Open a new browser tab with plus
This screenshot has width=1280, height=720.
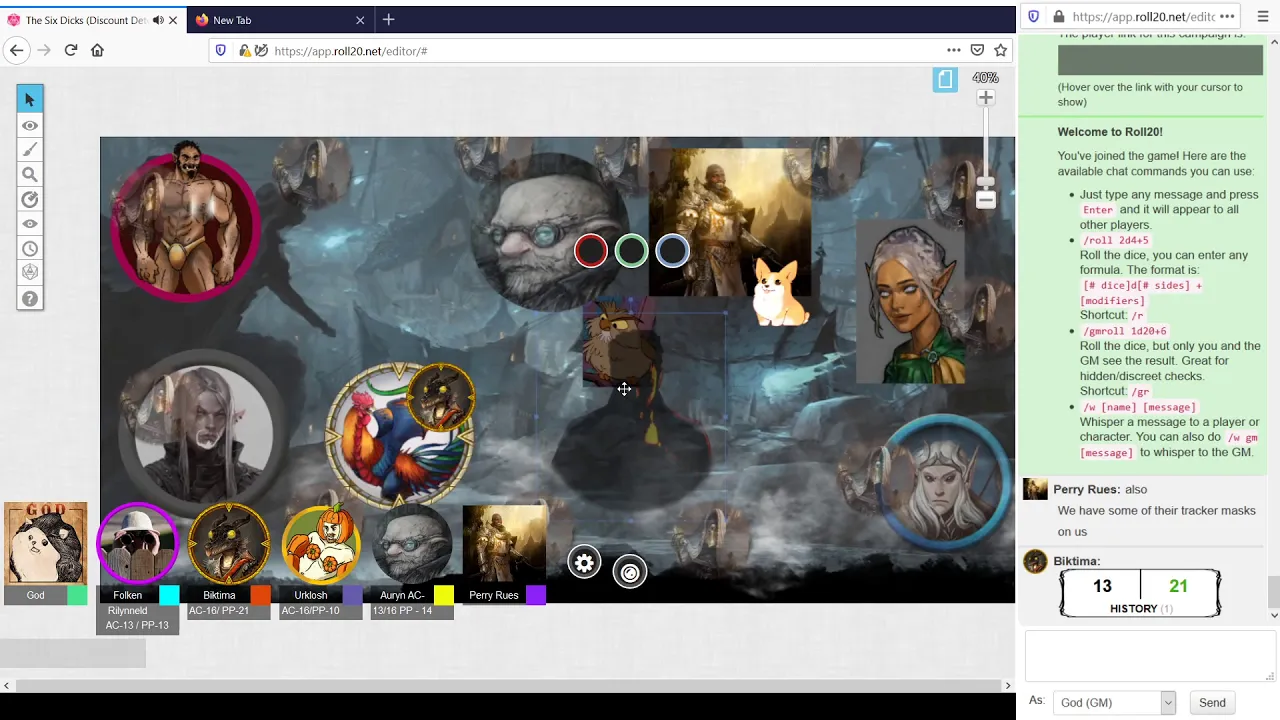[389, 19]
